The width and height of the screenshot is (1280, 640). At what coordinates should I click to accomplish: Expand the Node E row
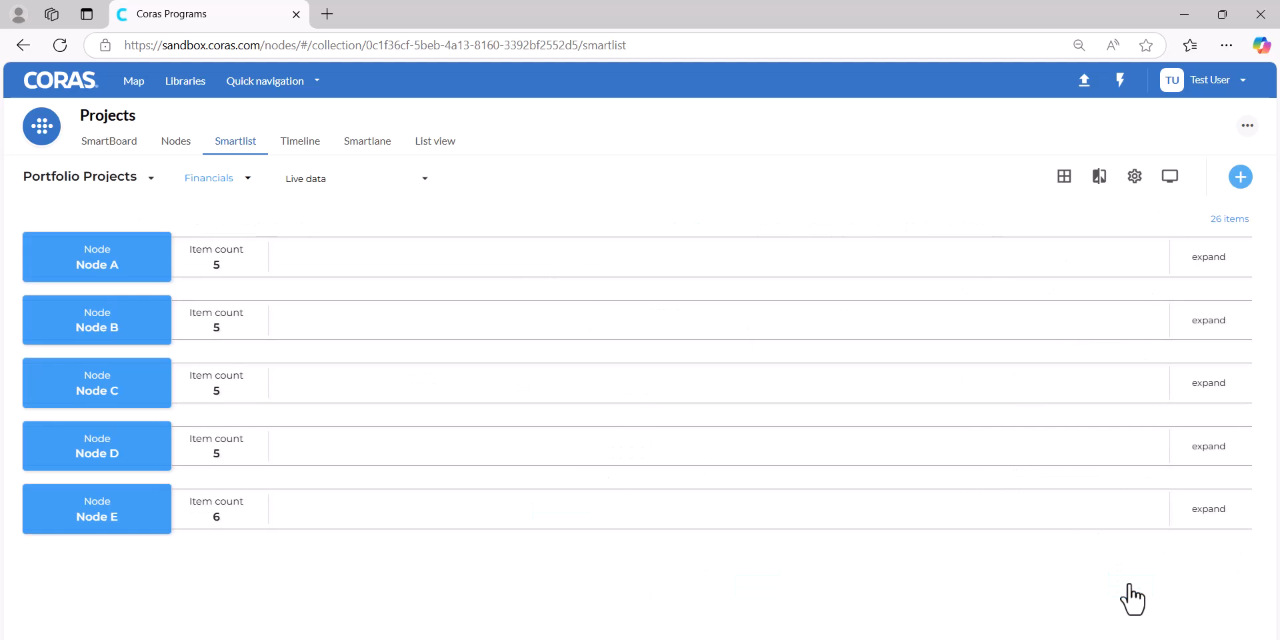click(1208, 509)
